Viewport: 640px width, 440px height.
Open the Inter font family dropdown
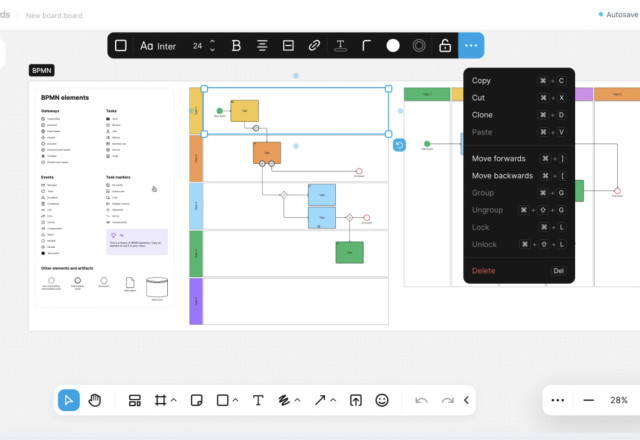[x=158, y=46]
